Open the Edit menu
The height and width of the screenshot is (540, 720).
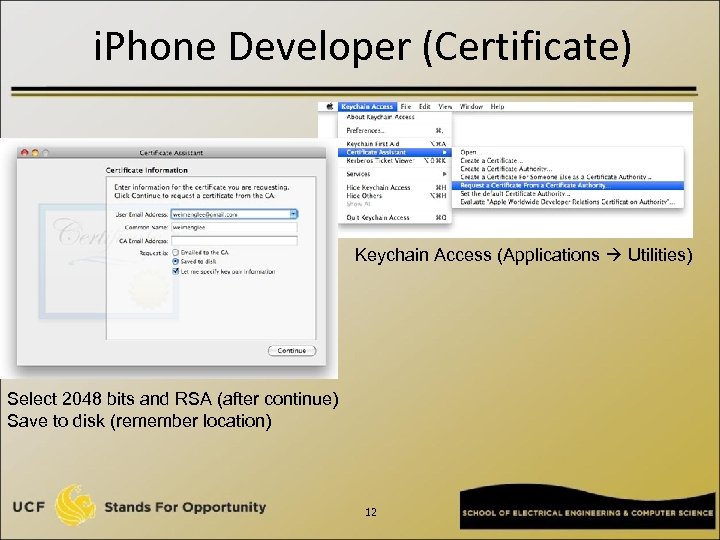[424, 107]
